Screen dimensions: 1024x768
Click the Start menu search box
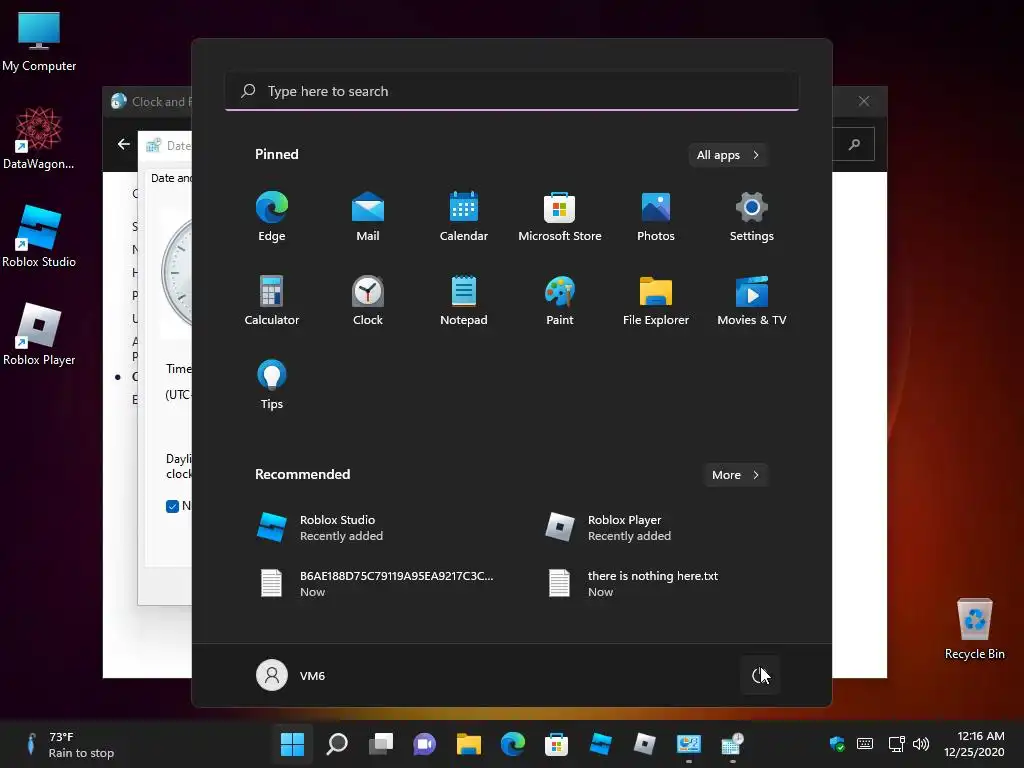512,91
